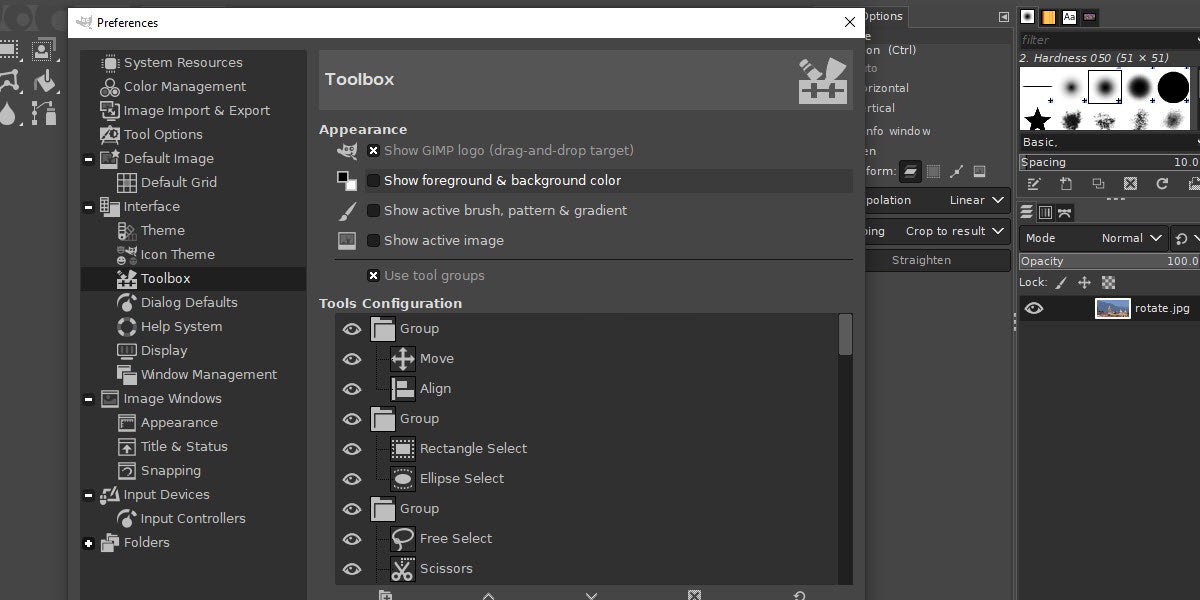This screenshot has height=600, width=1200.
Task: Open the Theme preferences page
Action: 162,231
